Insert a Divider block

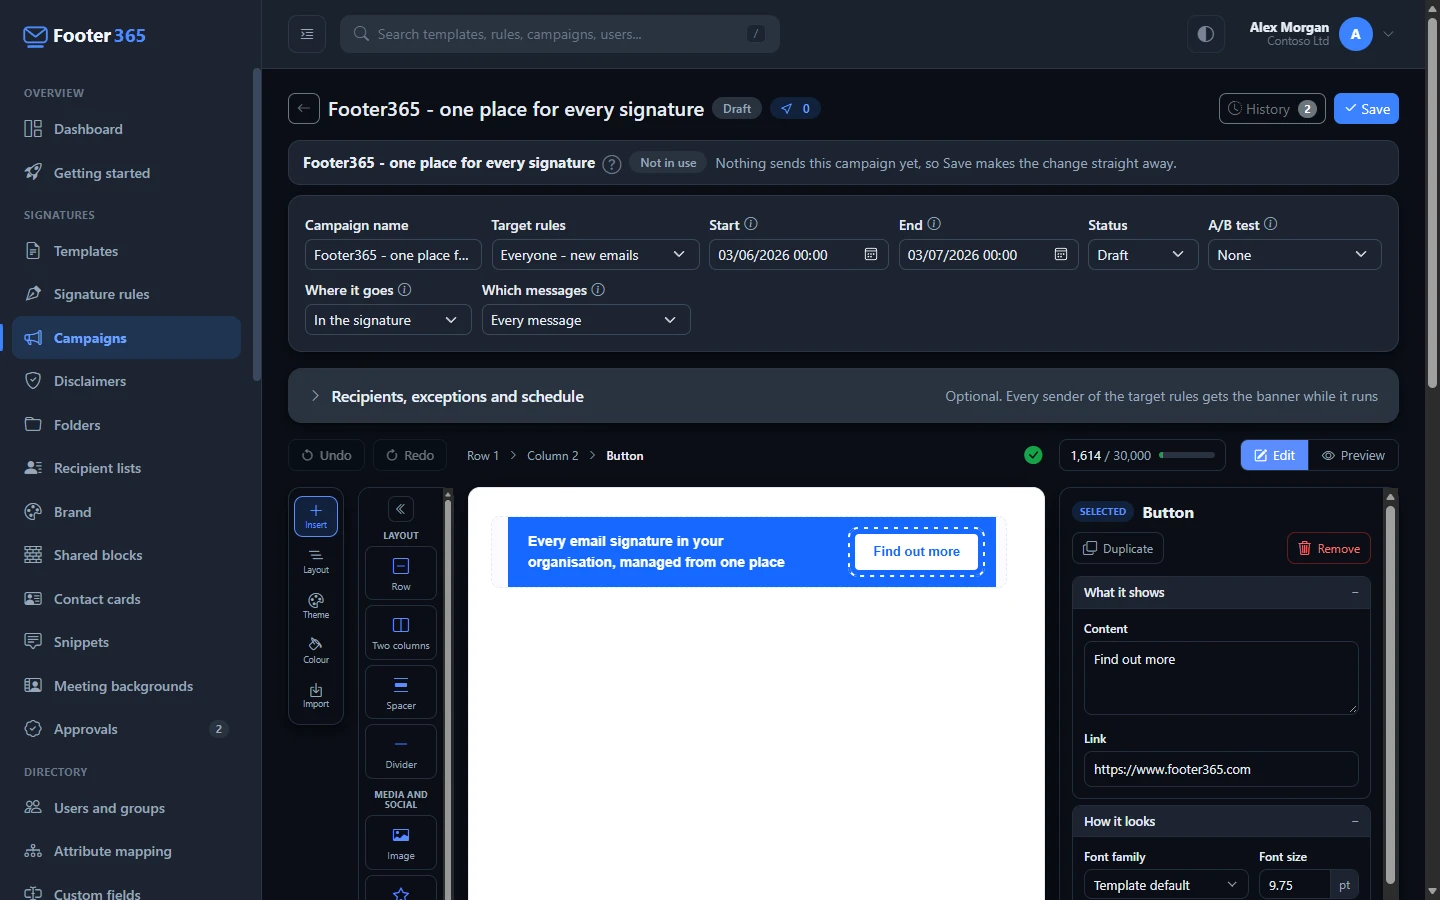click(401, 751)
